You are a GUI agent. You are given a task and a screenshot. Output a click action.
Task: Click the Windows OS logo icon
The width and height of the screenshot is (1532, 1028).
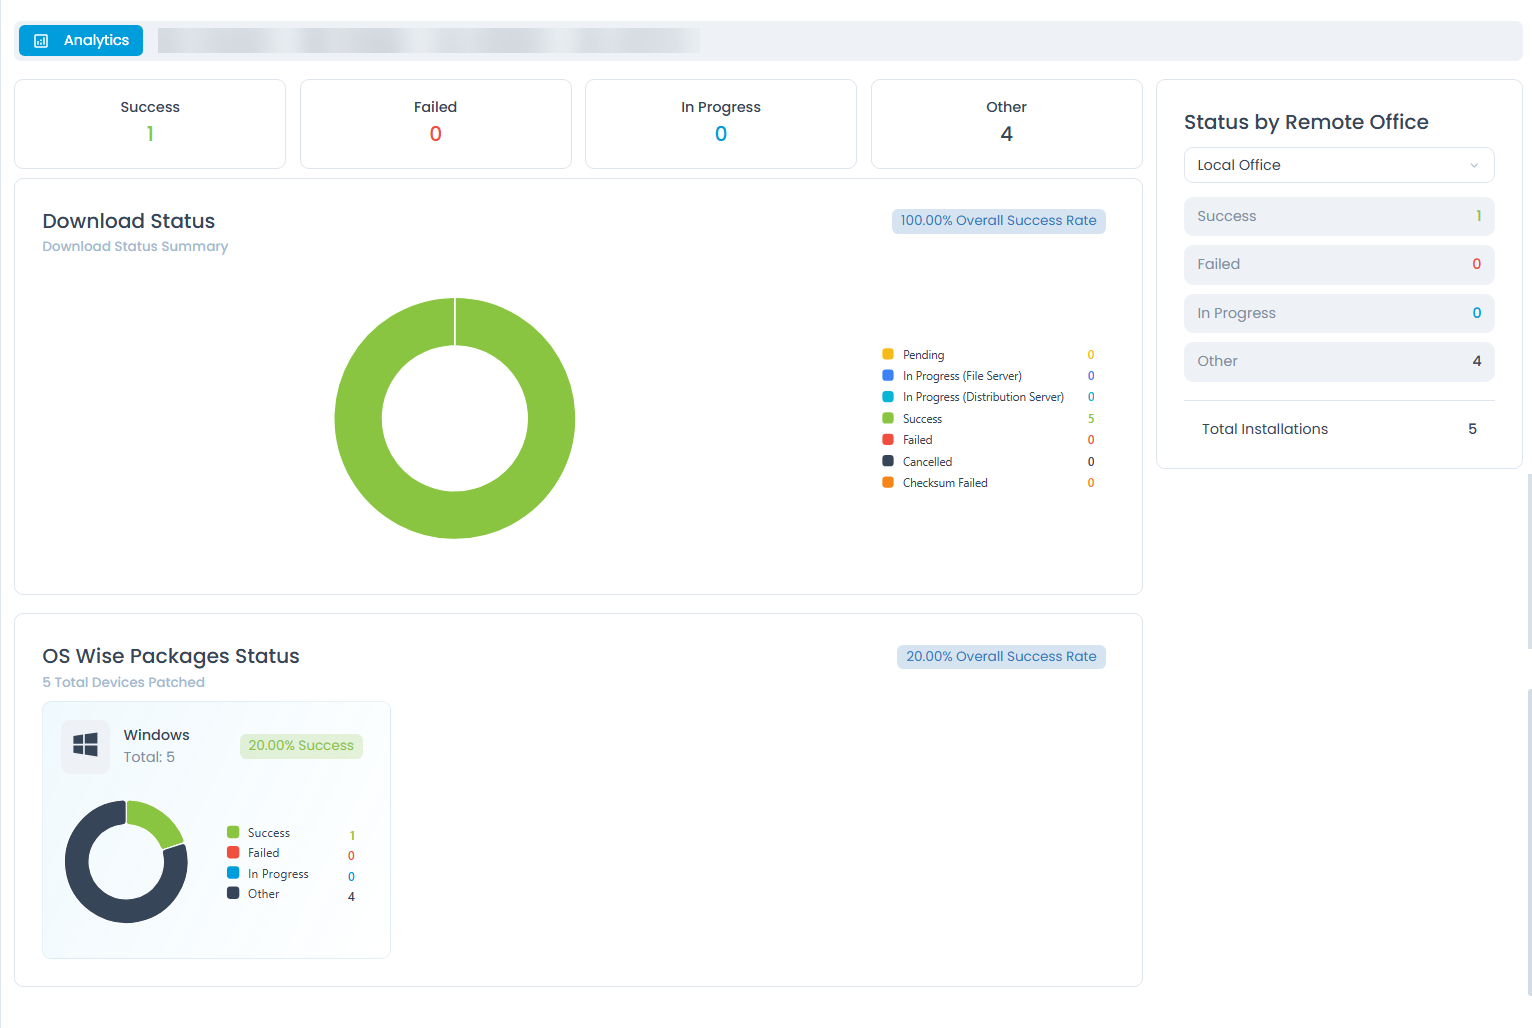tap(85, 746)
